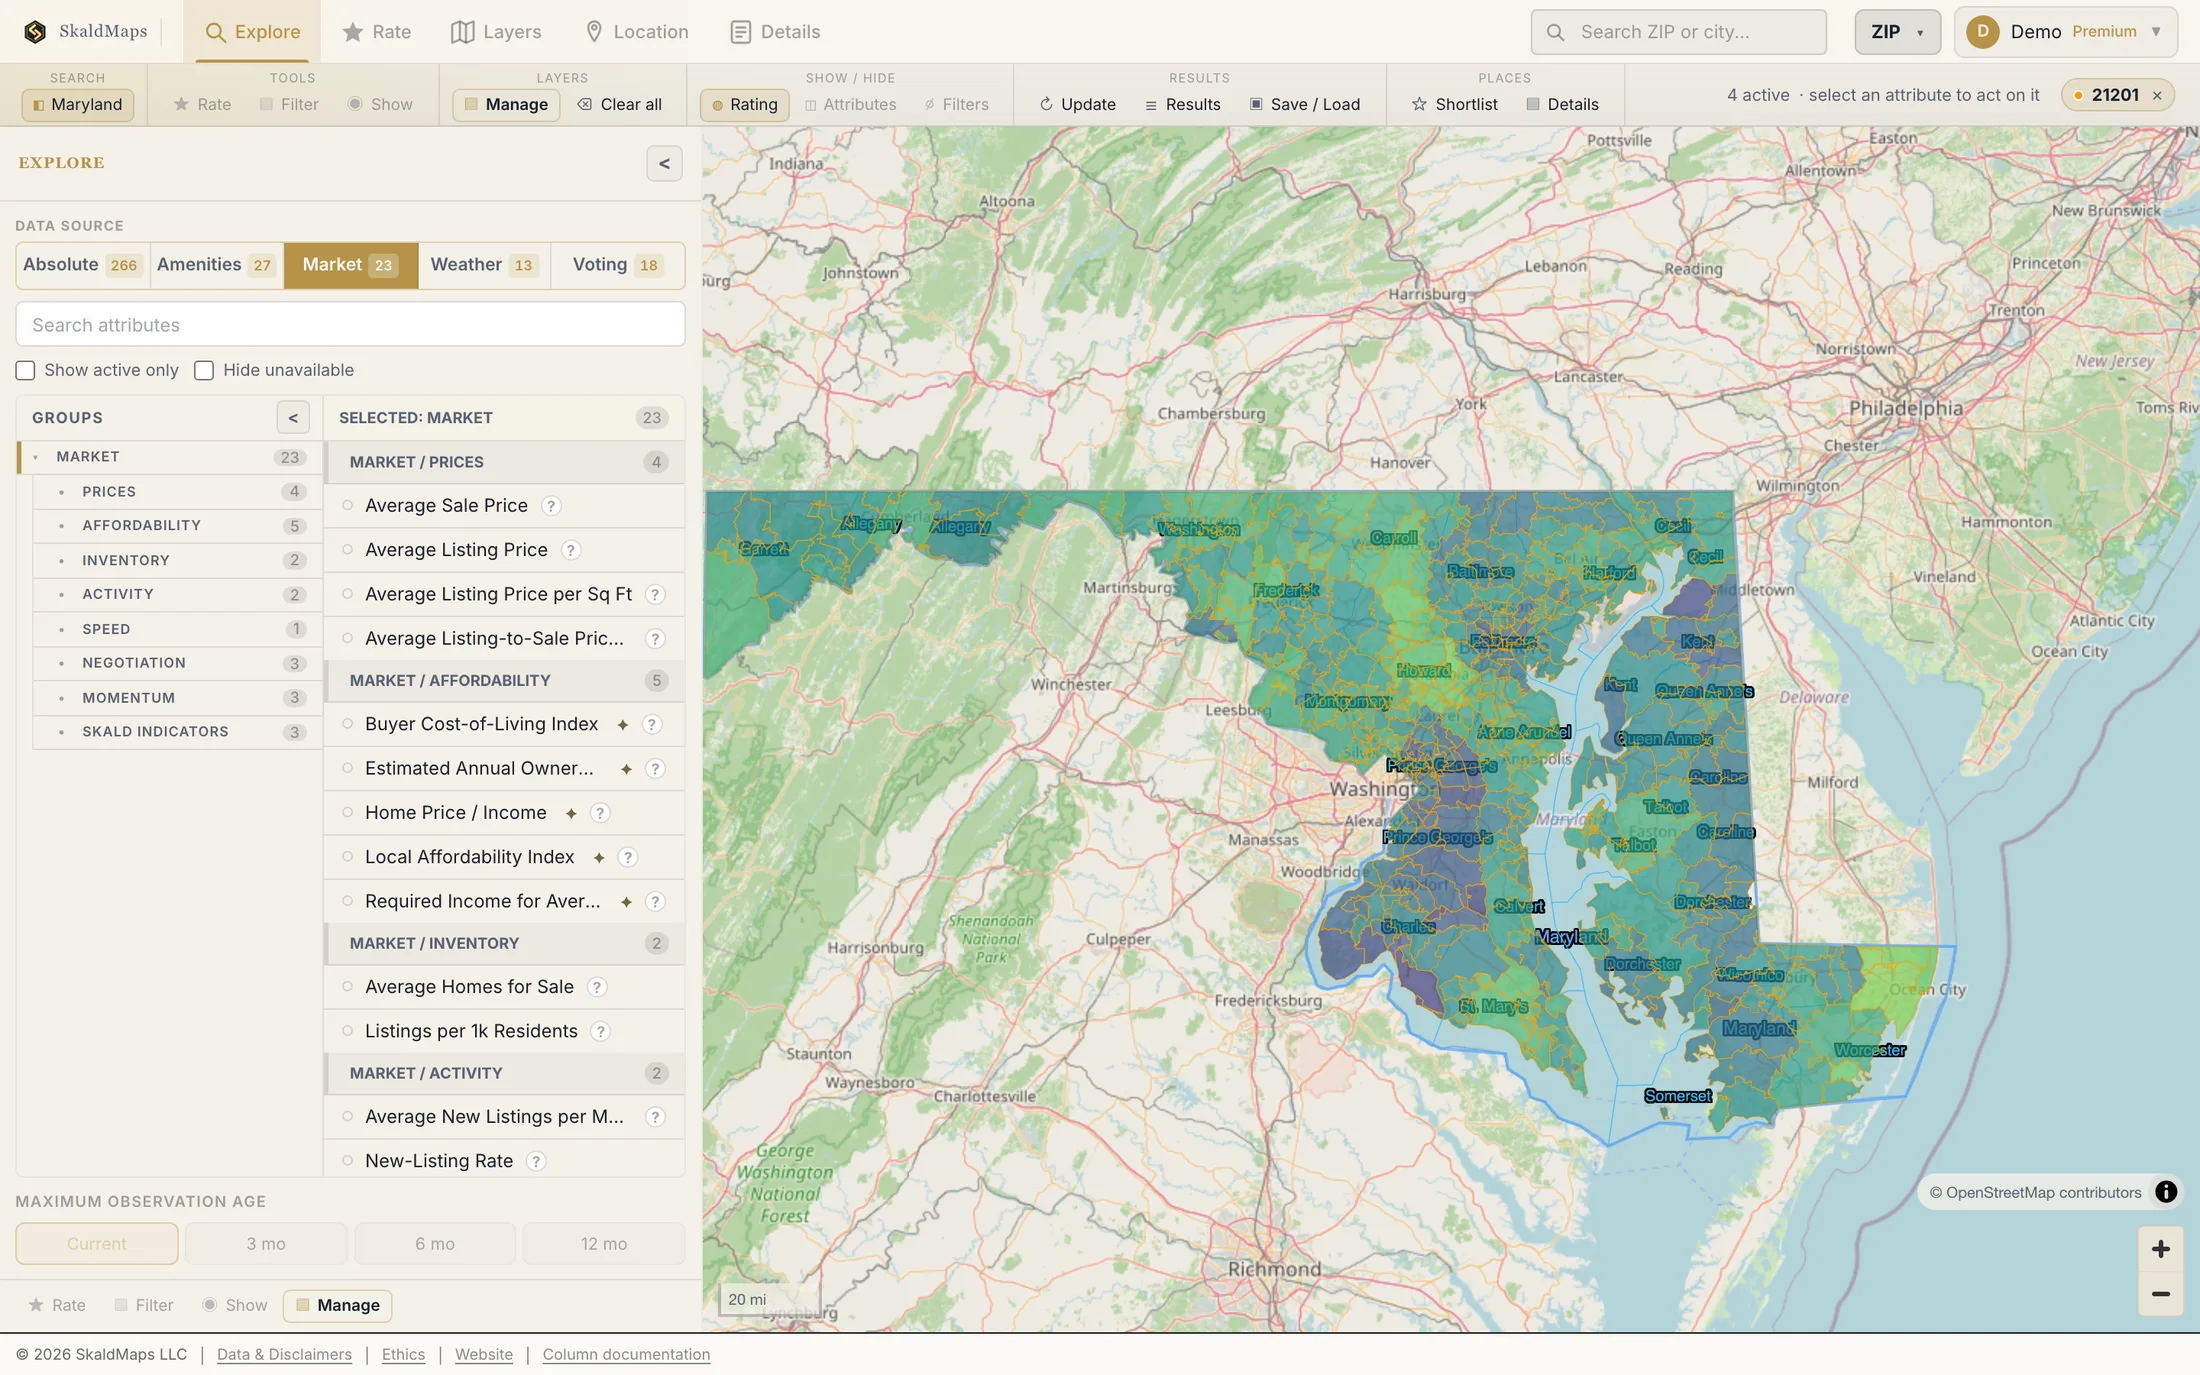Image resolution: width=2200 pixels, height=1375 pixels.
Task: Select Show mode in bottom tool bar
Action: [x=235, y=1305]
